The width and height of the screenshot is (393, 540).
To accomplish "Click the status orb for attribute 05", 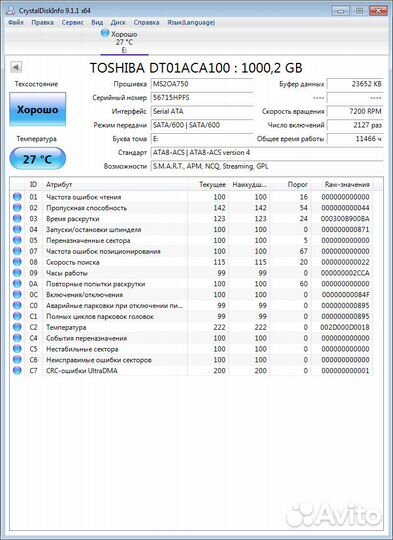I will pyautogui.click(x=17, y=240).
